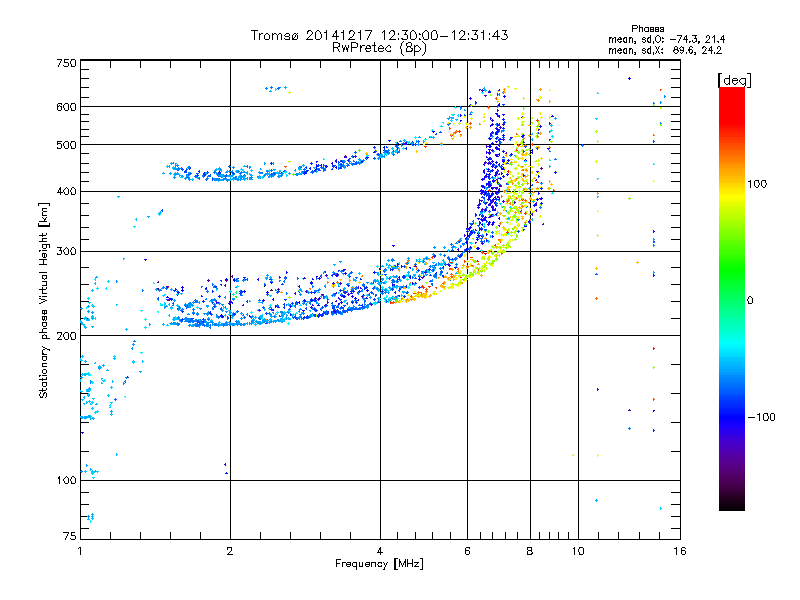Click the x-axis tick label '8'
800x600 pixels.
point(530,551)
